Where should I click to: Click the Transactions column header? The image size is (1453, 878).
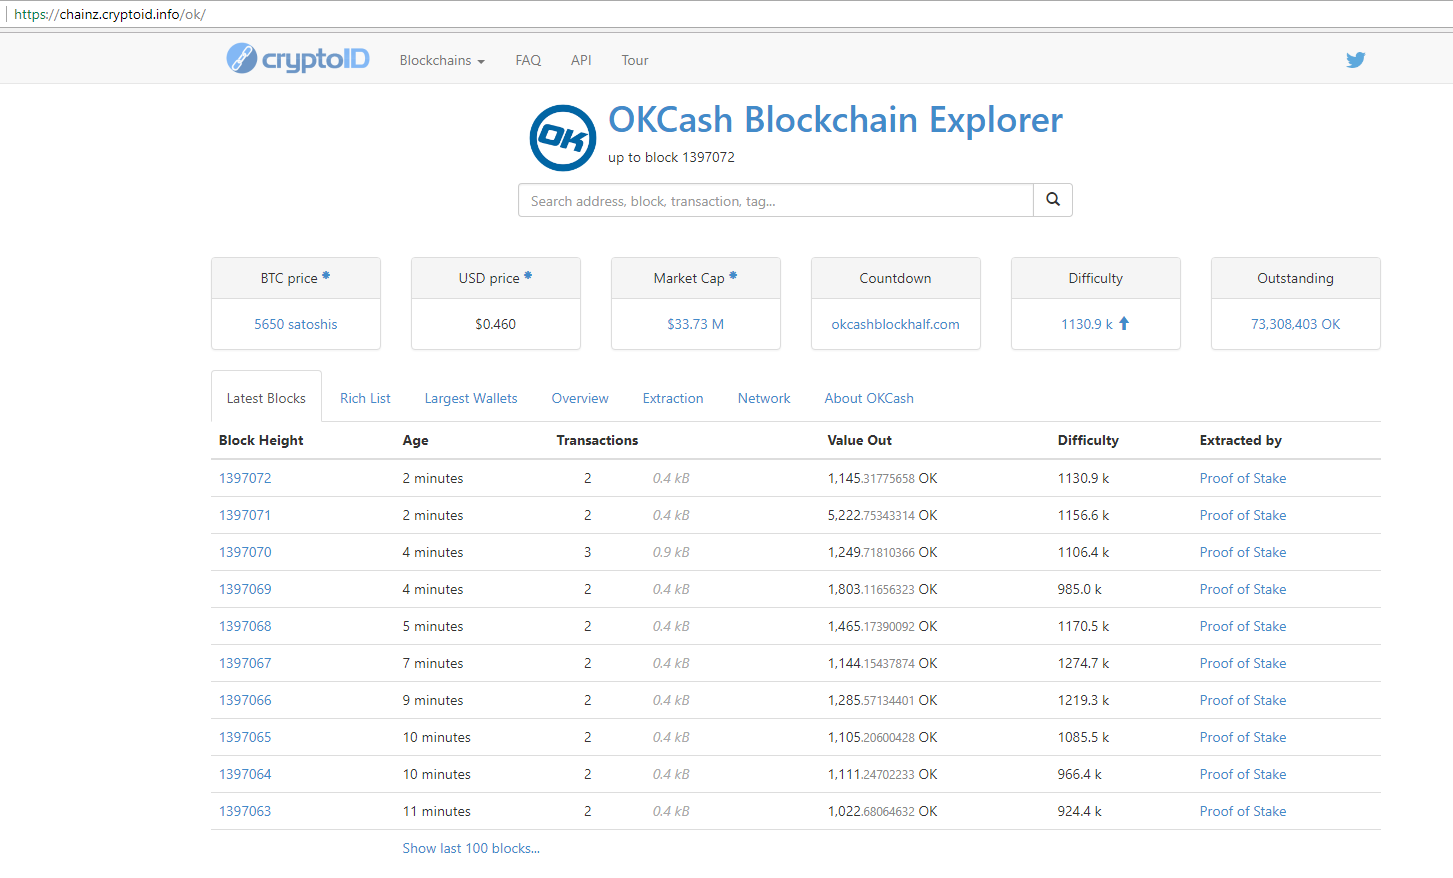[x=597, y=440]
